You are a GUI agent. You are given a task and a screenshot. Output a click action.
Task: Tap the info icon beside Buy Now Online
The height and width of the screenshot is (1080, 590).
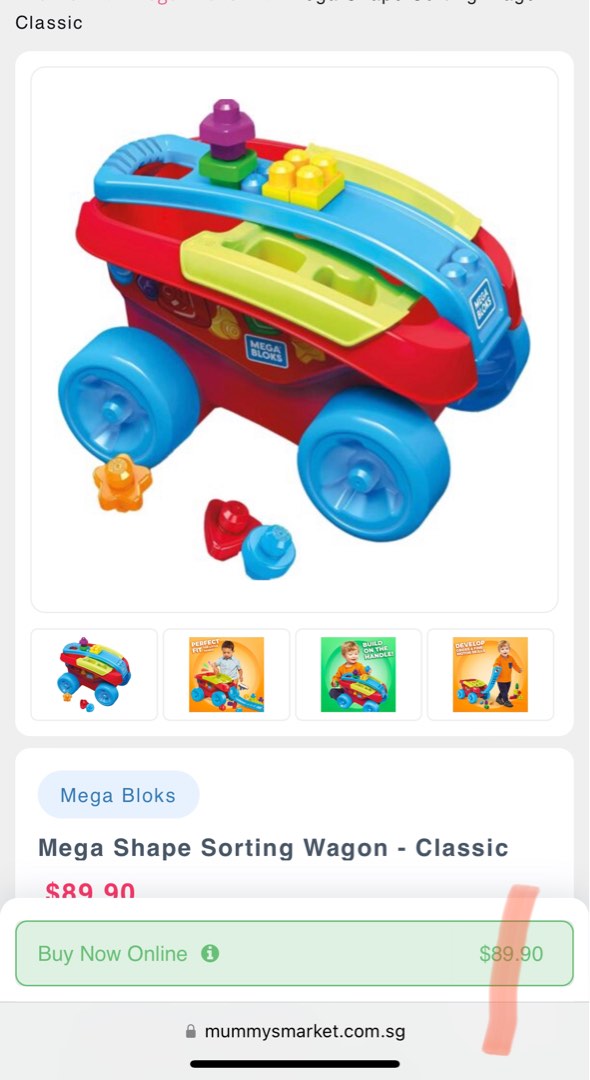pos(210,953)
